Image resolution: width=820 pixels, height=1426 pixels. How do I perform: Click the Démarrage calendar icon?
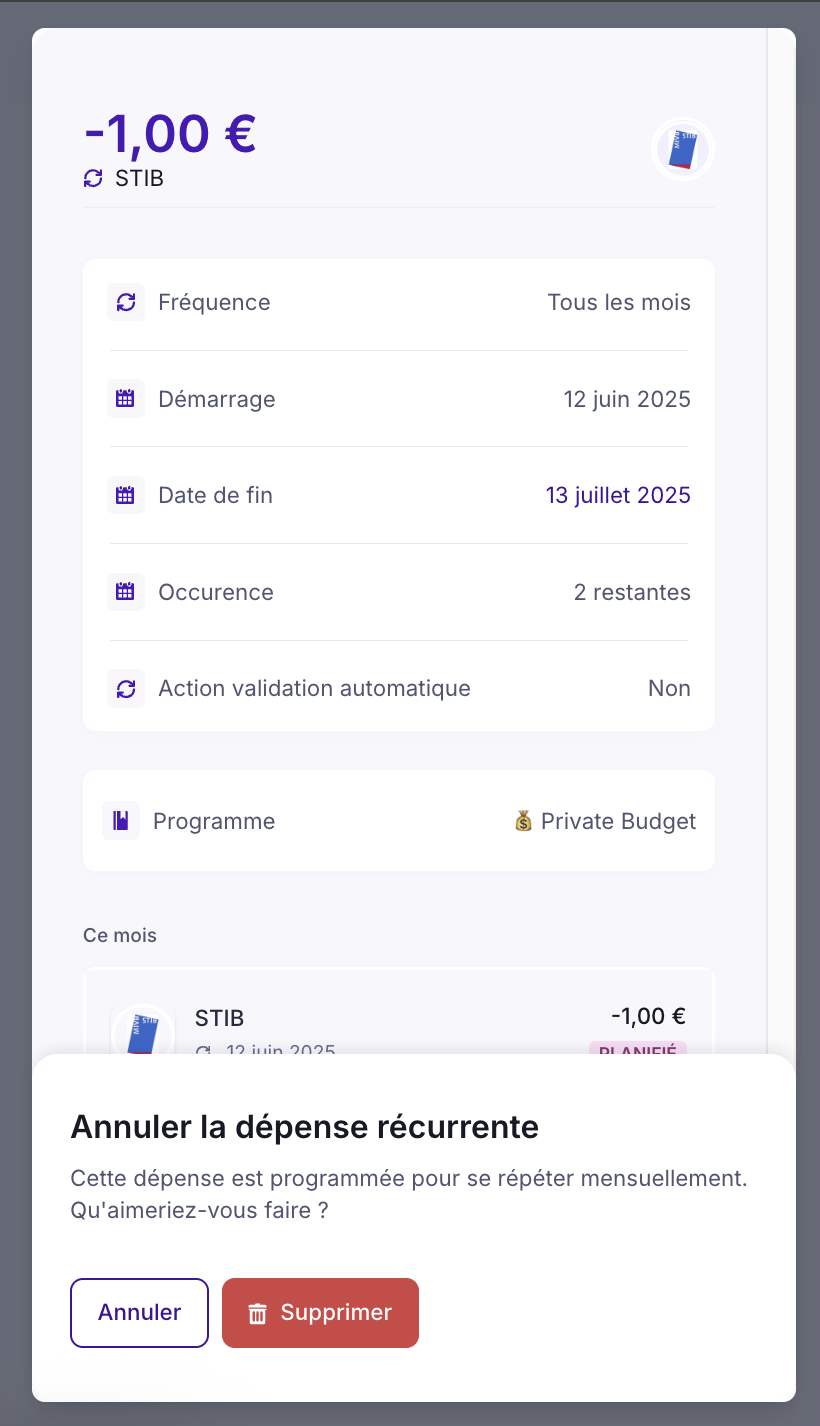[126, 399]
